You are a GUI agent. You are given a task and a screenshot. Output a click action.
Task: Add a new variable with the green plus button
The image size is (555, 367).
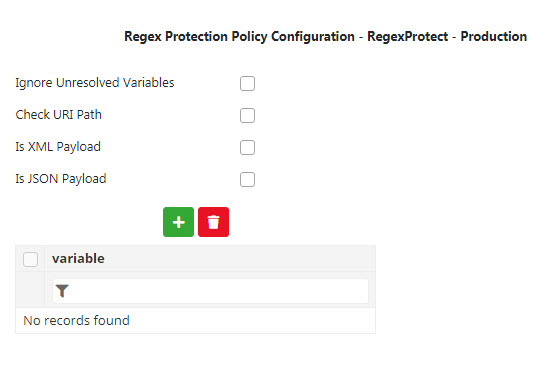(178, 222)
